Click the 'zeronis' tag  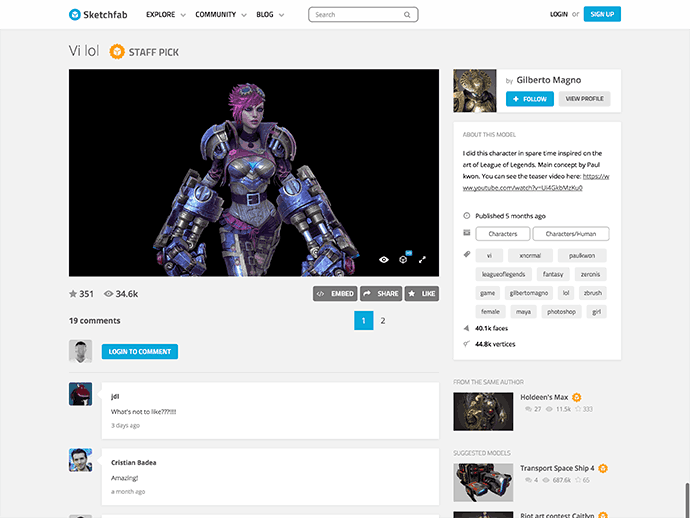[x=591, y=274]
